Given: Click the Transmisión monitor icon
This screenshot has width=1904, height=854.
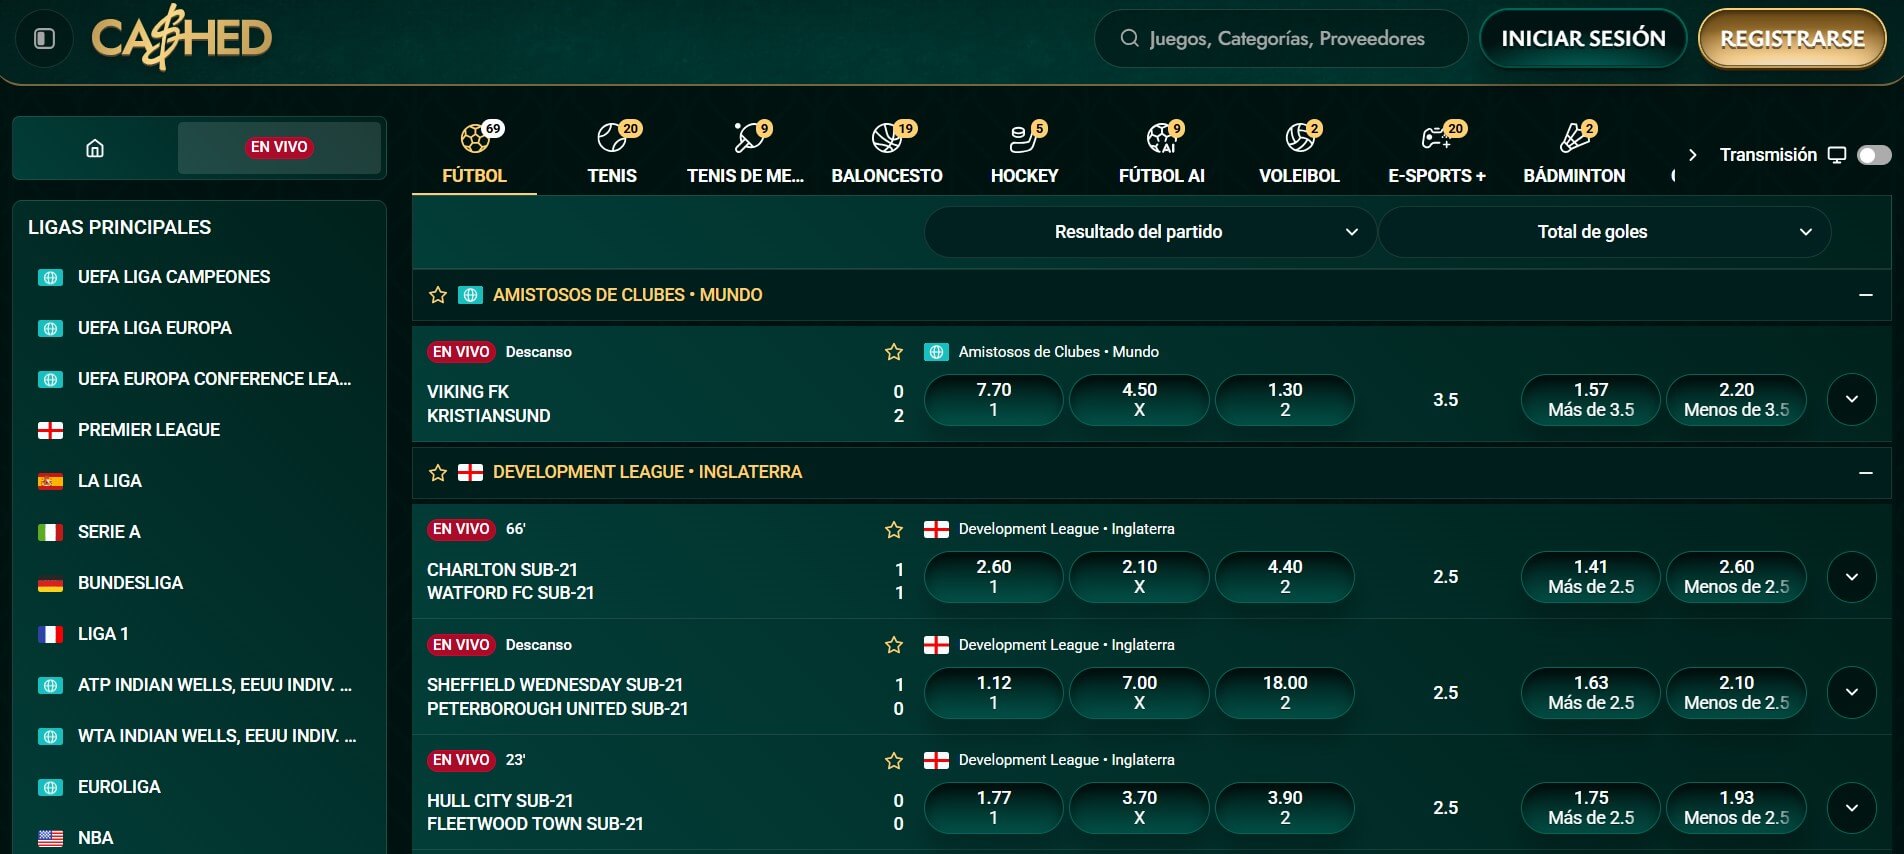Looking at the screenshot, I should click(x=1837, y=155).
